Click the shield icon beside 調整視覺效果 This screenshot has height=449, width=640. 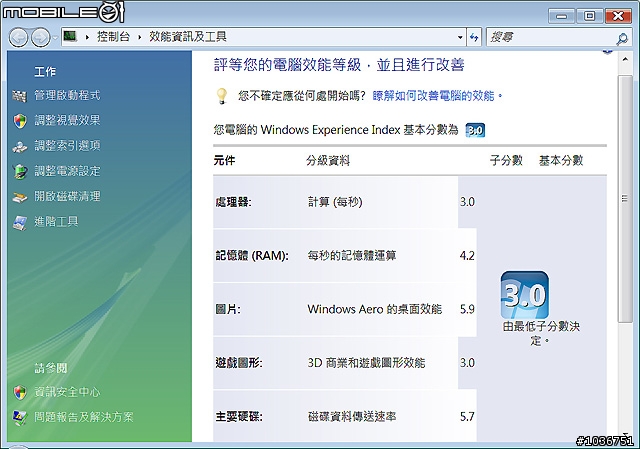(20, 121)
